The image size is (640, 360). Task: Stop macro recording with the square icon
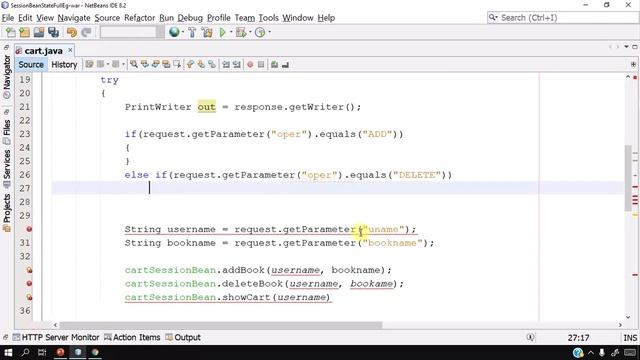261,64
